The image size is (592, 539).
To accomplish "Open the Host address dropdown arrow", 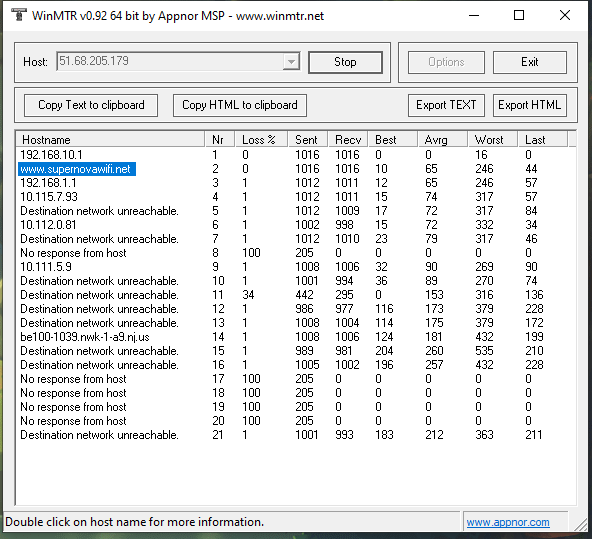I will point(291,62).
